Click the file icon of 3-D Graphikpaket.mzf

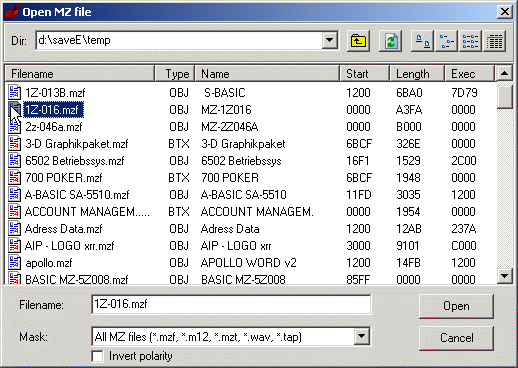click(14, 144)
